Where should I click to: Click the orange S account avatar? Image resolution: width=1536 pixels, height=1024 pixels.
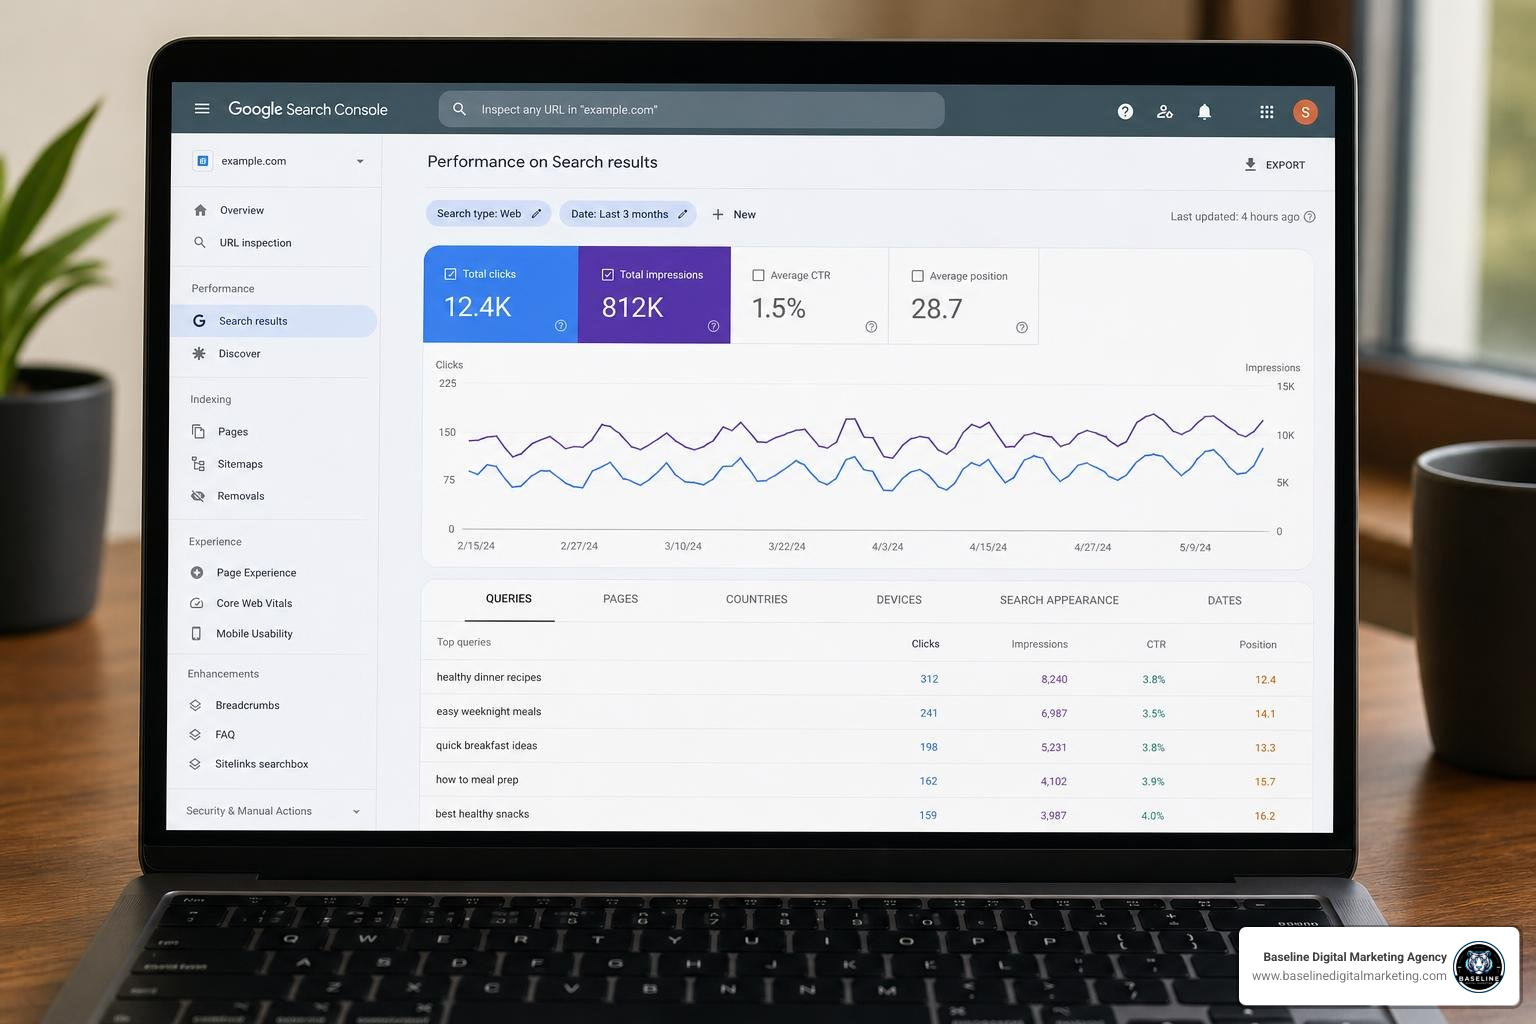(x=1305, y=112)
